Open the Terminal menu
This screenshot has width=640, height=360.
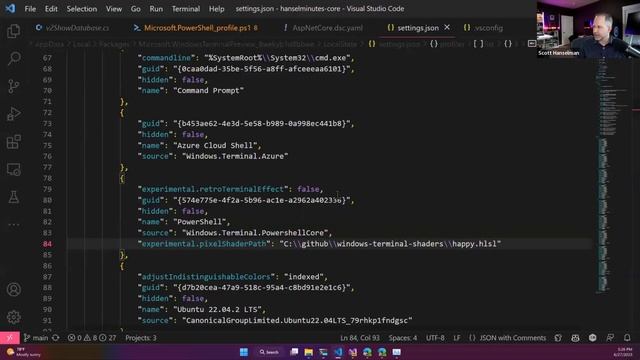[x=186, y=9]
